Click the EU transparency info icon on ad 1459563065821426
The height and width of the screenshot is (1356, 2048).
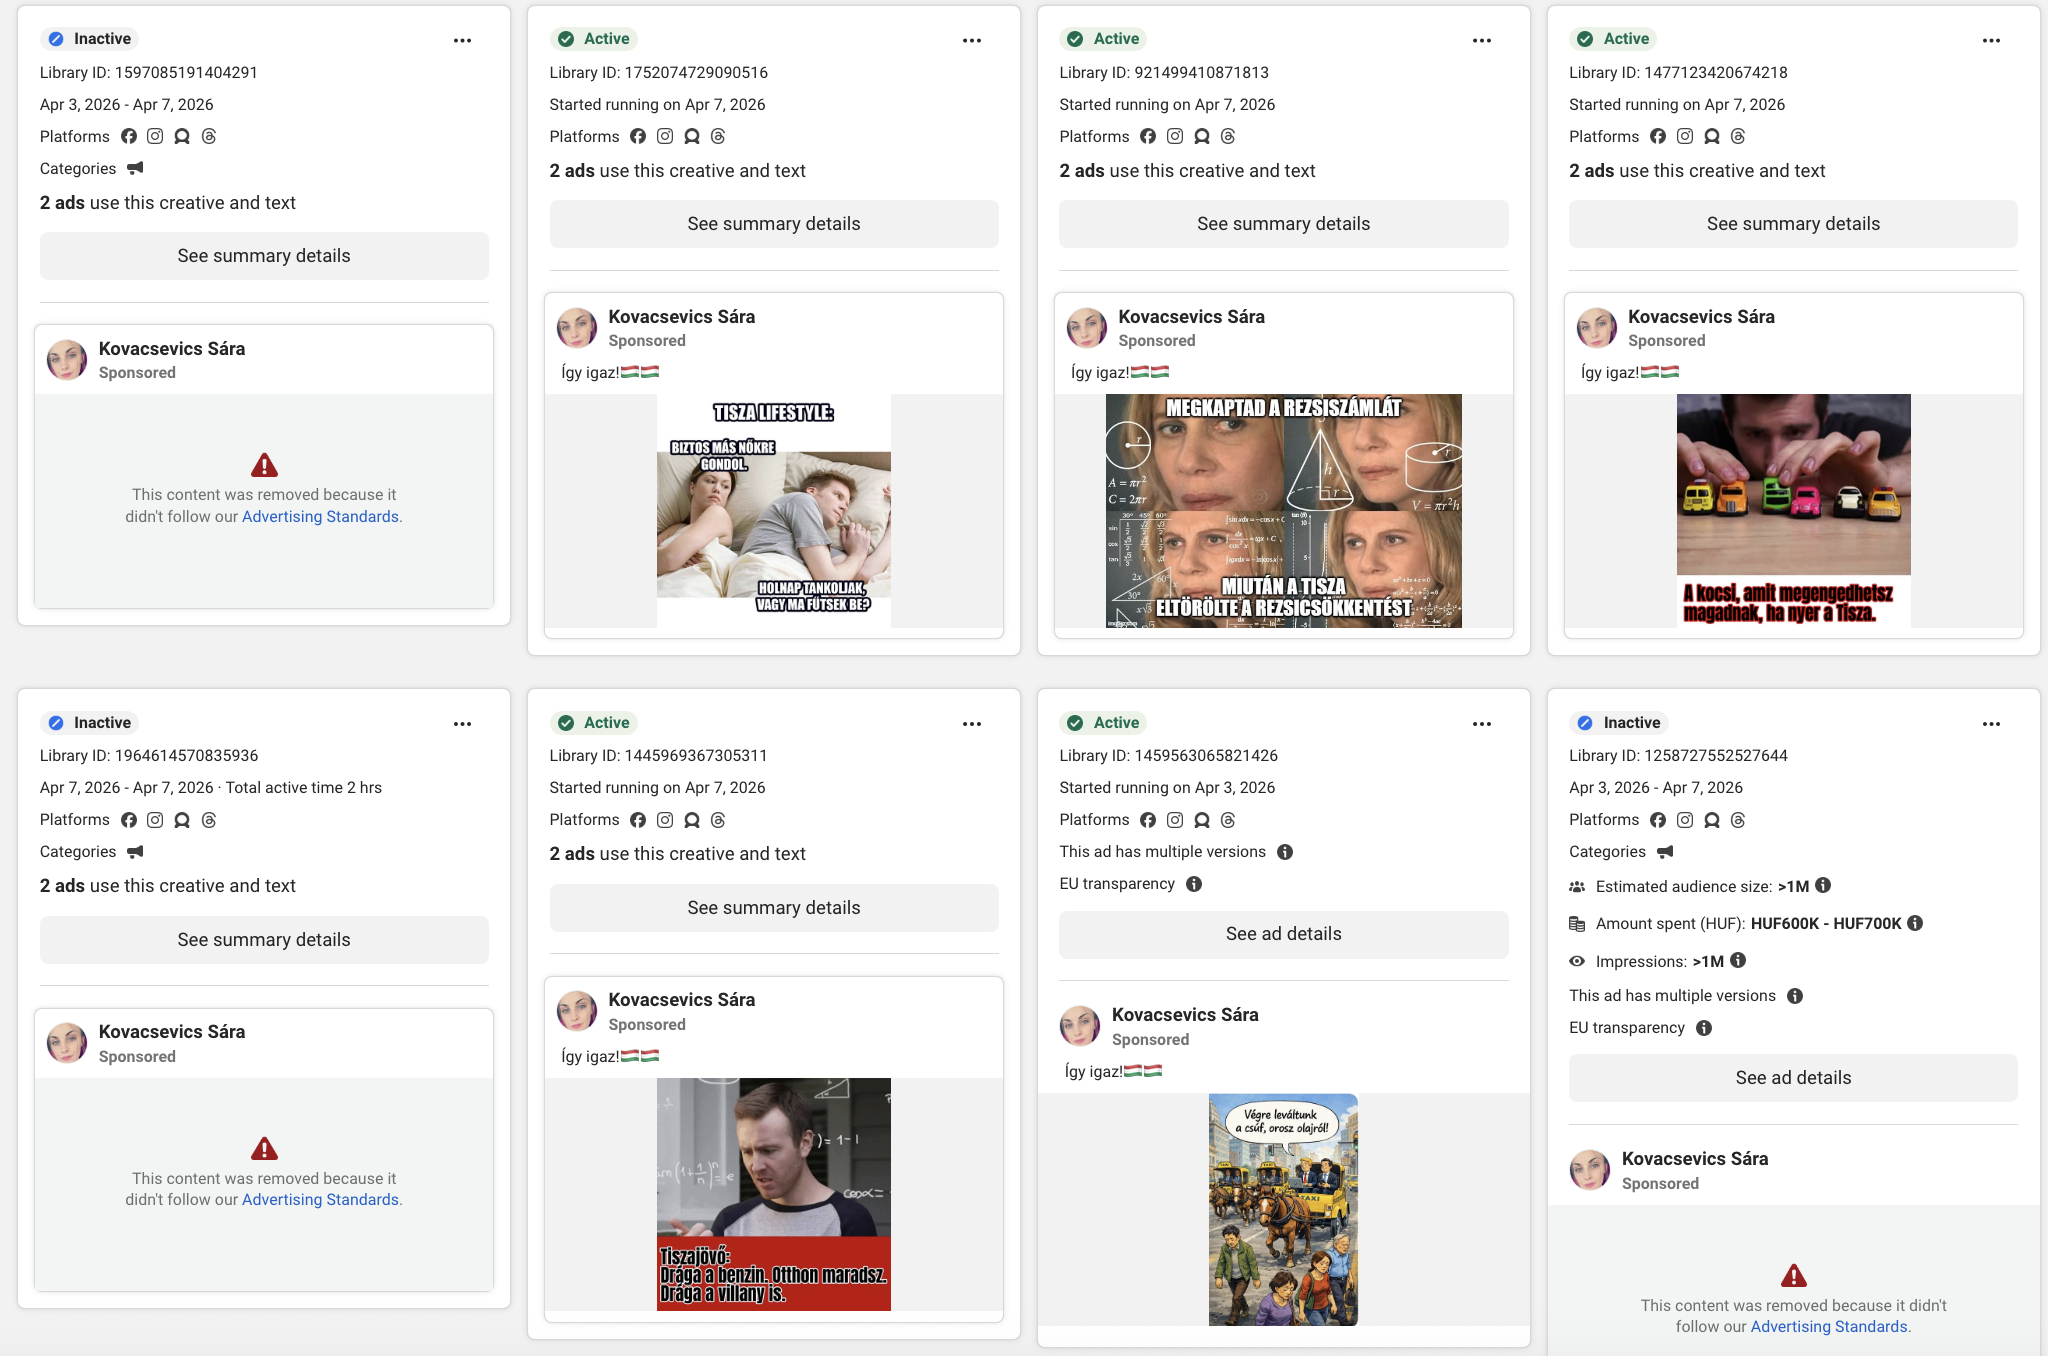click(1194, 883)
